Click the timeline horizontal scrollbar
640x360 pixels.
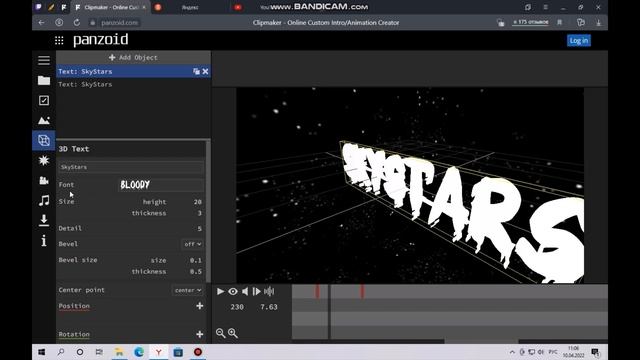point(482,341)
